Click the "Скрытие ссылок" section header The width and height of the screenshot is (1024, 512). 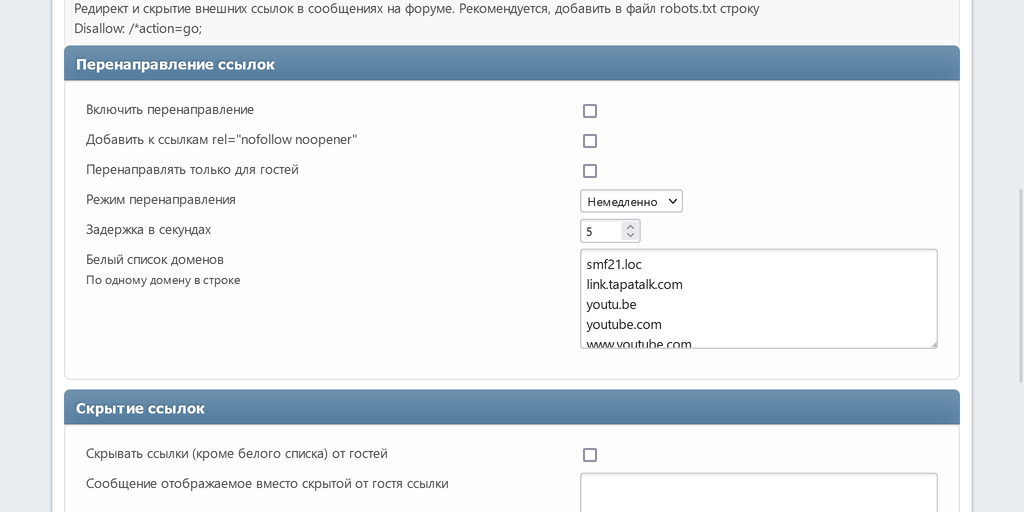[x=140, y=408]
